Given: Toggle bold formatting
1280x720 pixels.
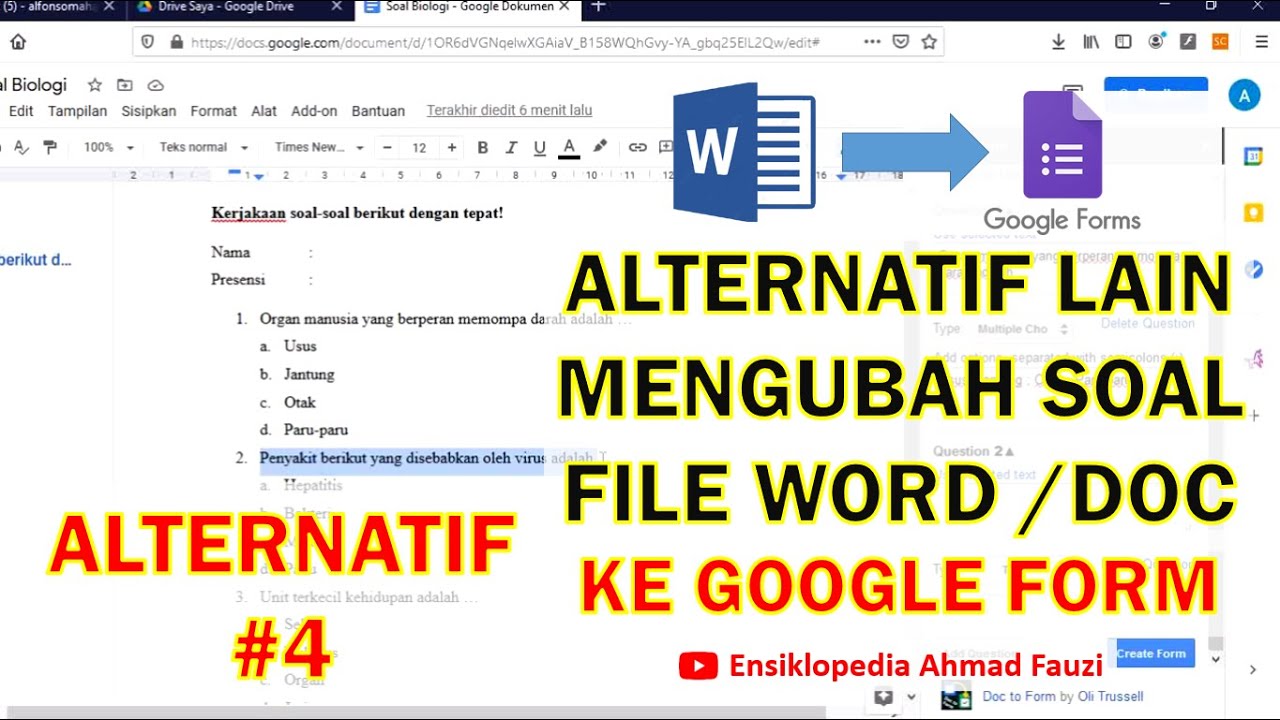Looking at the screenshot, I should click(482, 147).
